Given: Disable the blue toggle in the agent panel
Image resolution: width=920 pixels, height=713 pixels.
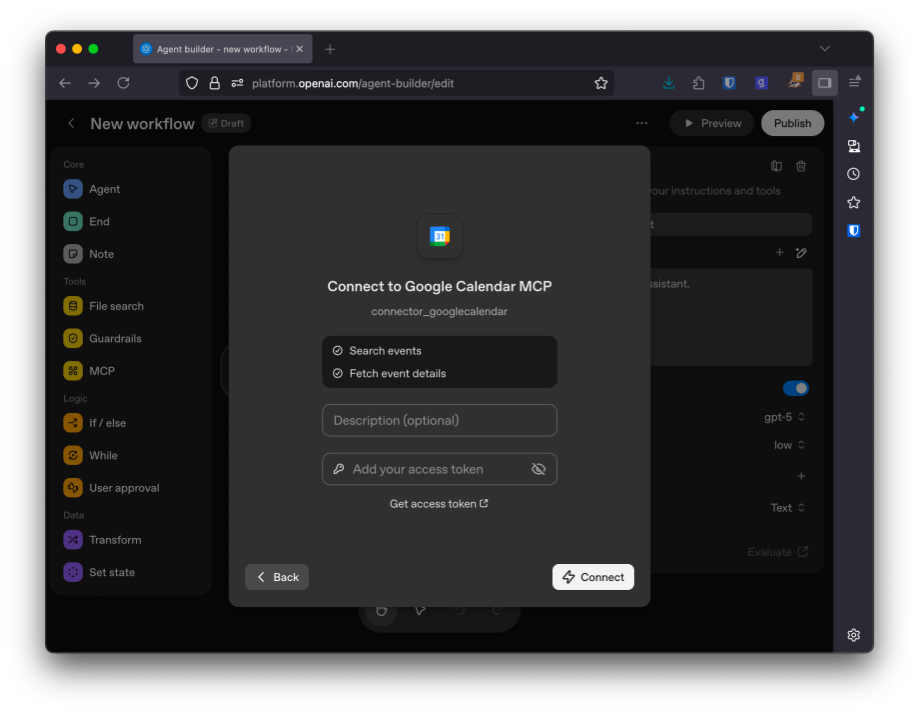Looking at the screenshot, I should [796, 387].
